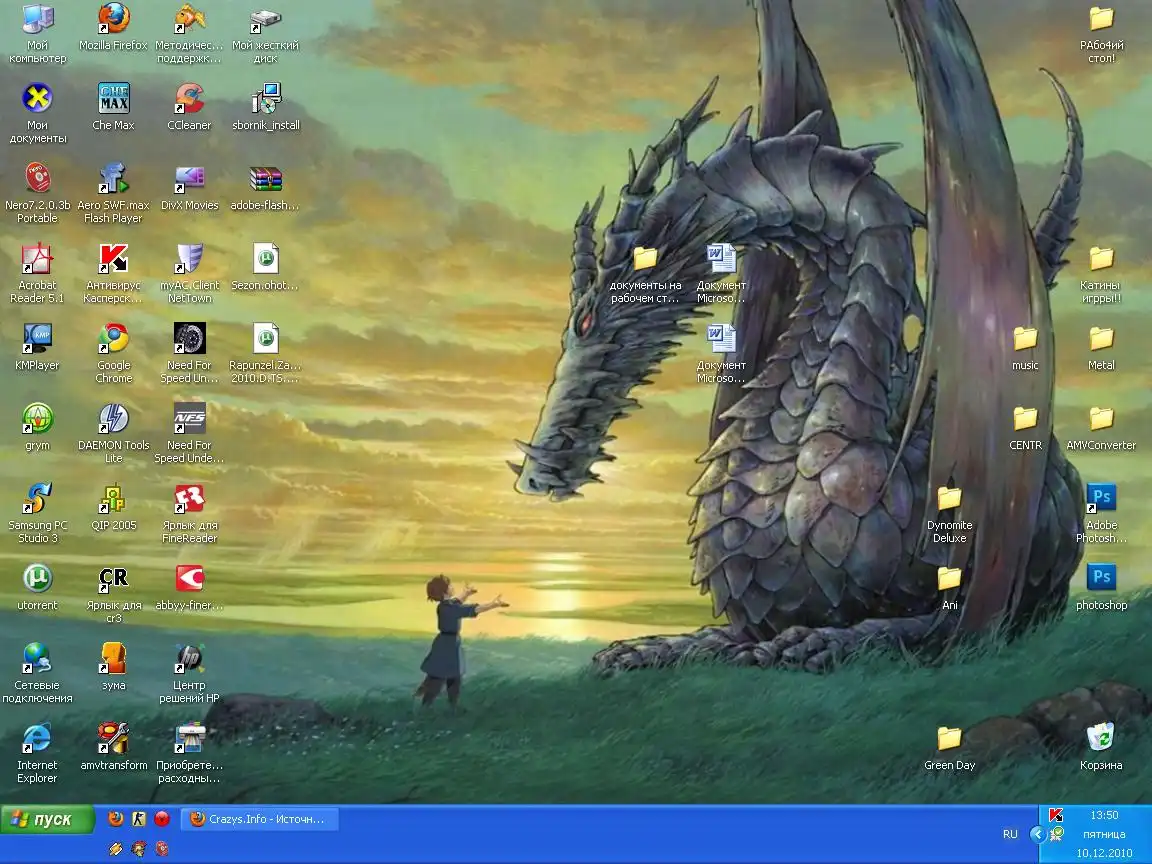
Task: Open Mozilla Firefox desktop shortcut
Action: coord(113,19)
